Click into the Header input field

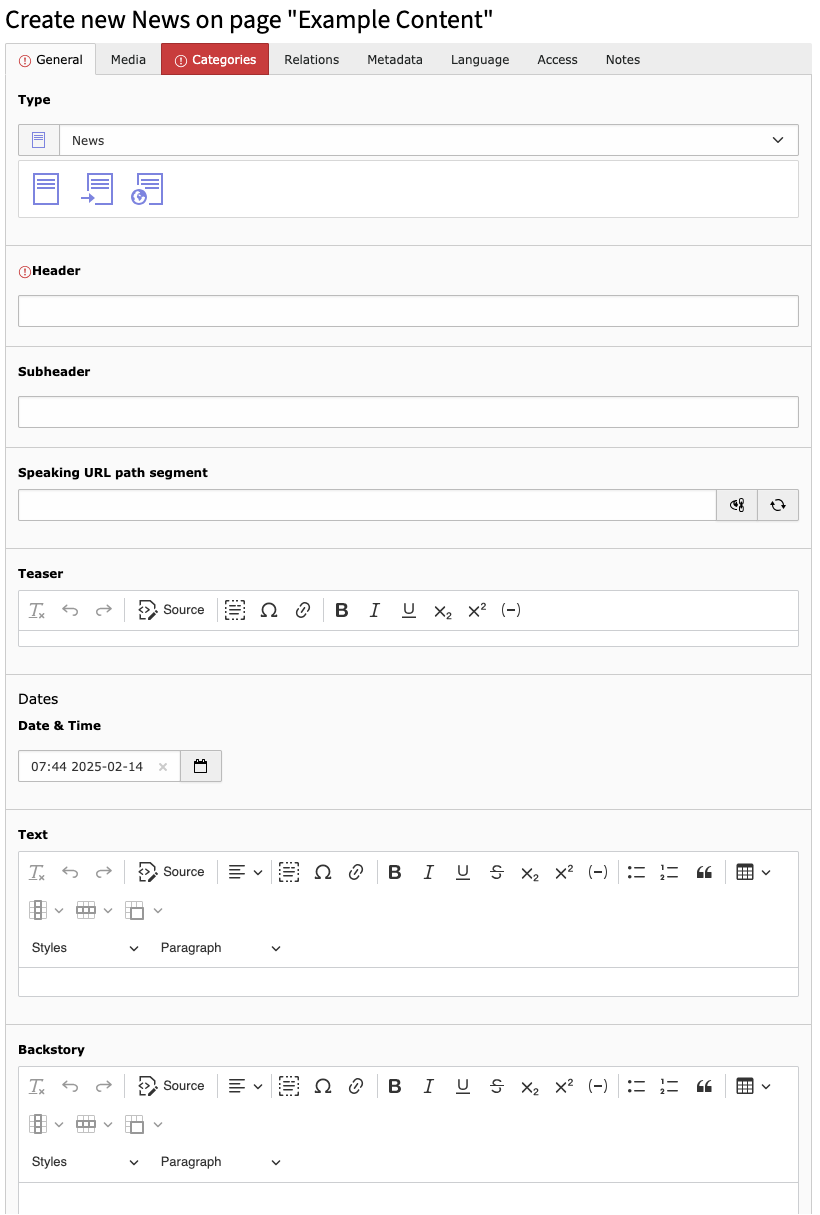(x=408, y=311)
